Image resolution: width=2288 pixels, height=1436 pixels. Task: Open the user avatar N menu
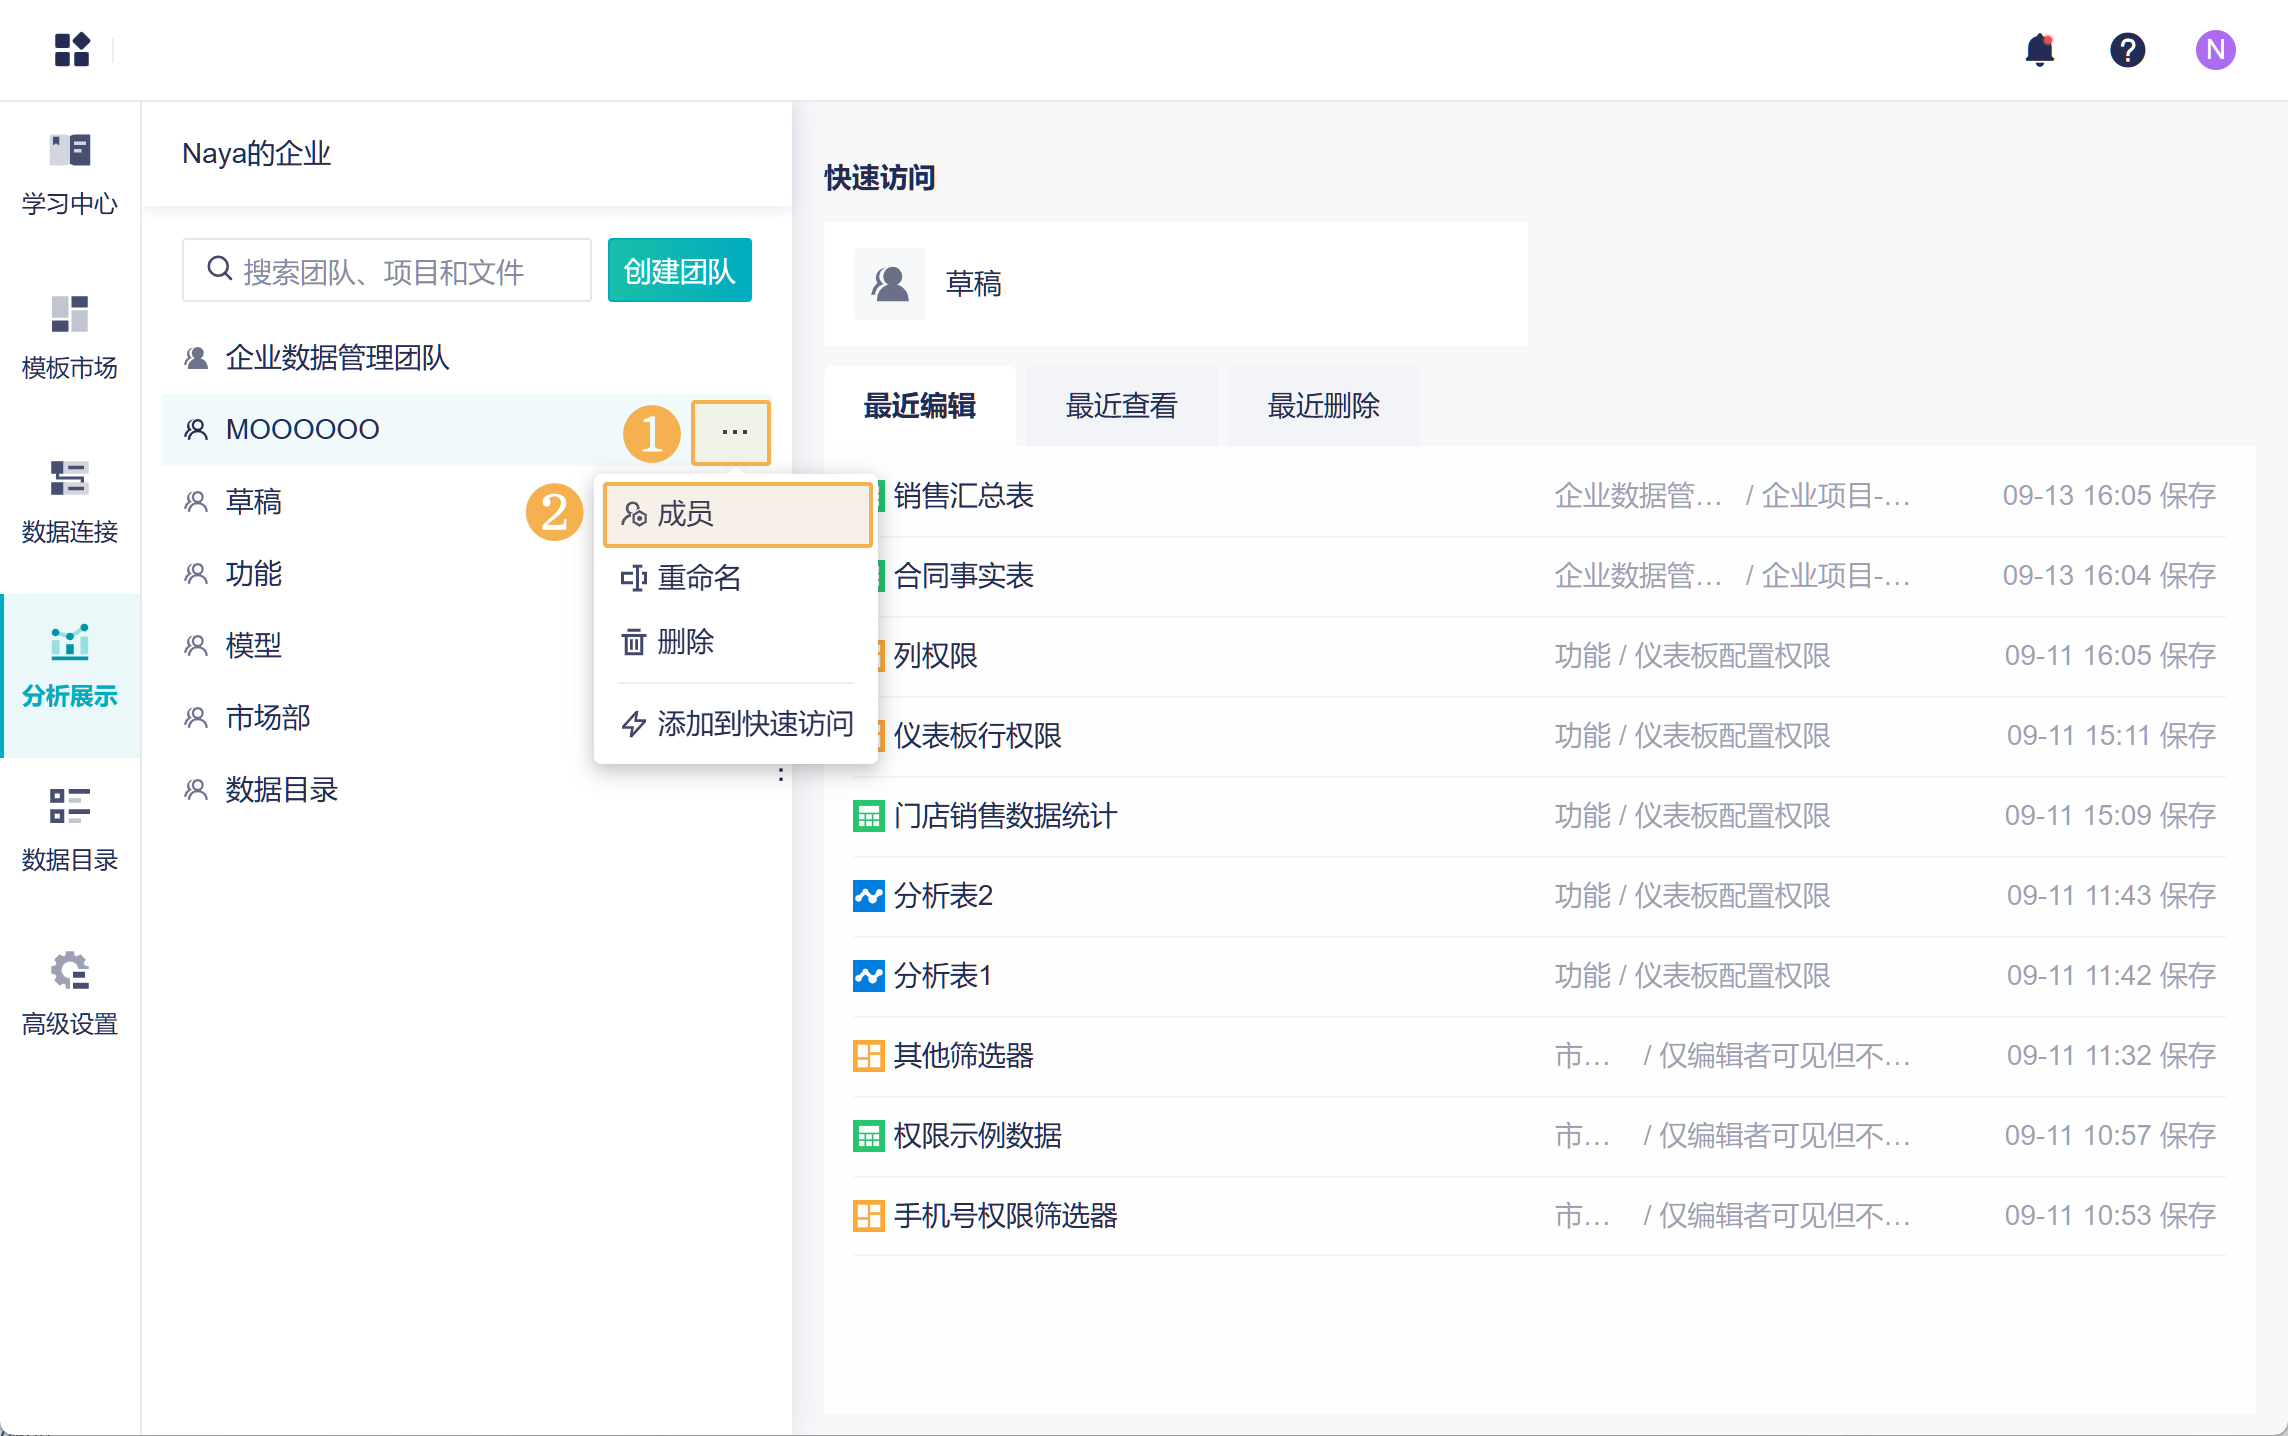[x=2215, y=50]
